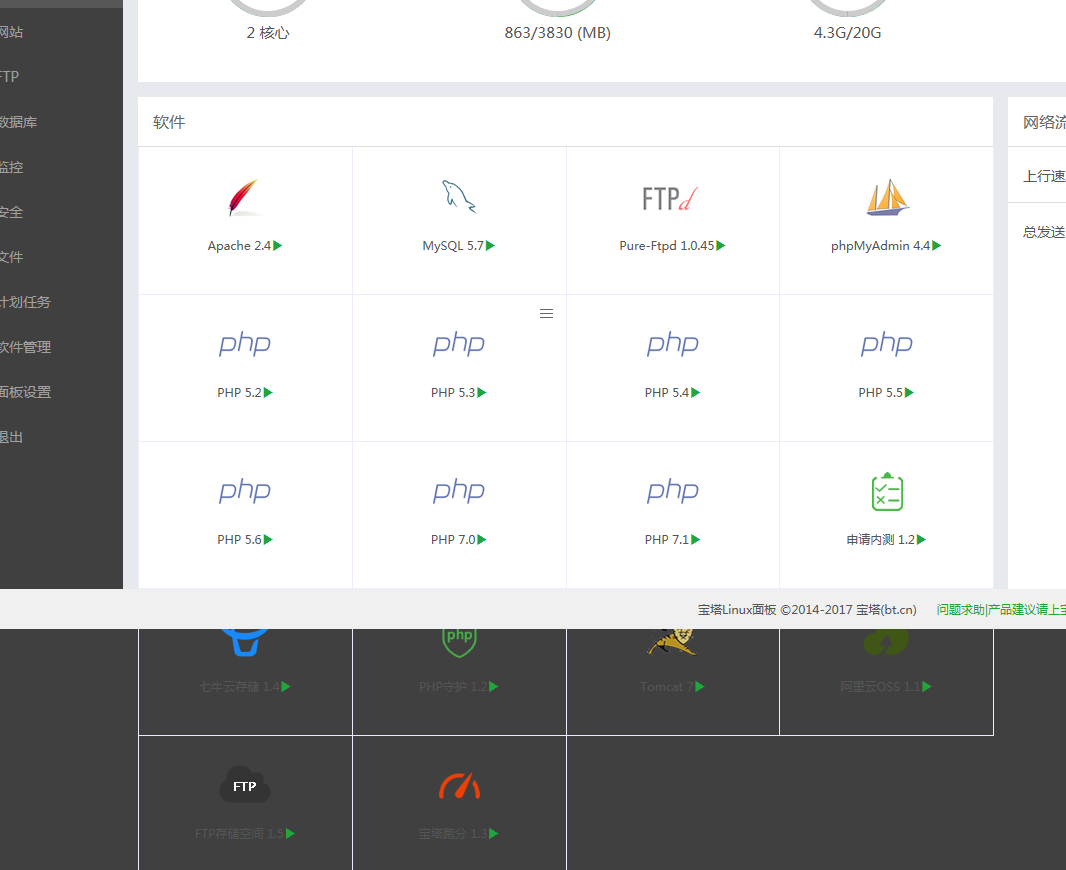The image size is (1066, 870).
Task: Click the php logo above PHP 7.1
Action: (x=673, y=491)
